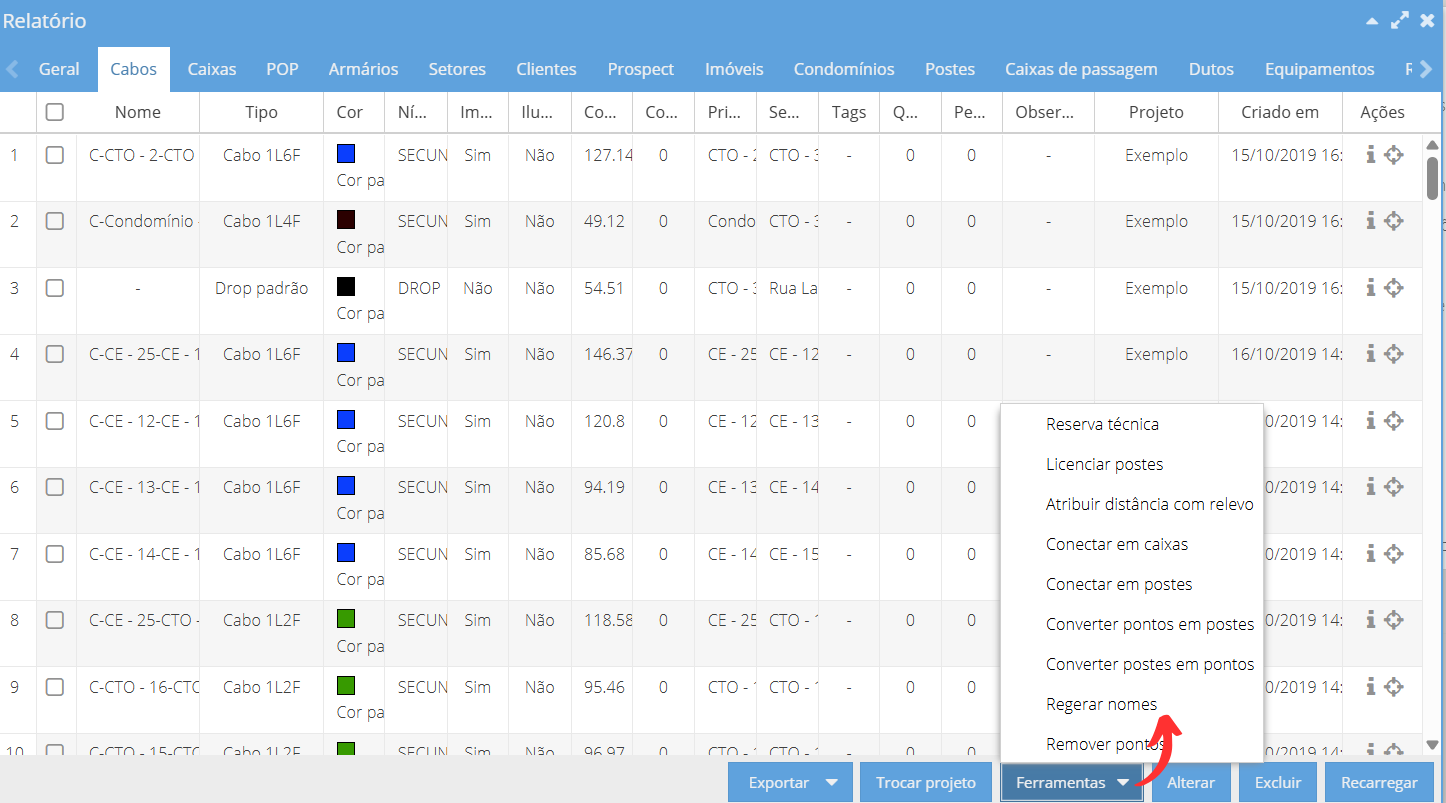
Task: Check the box for row 7 C-CE - 14-CE
Action: (55, 554)
